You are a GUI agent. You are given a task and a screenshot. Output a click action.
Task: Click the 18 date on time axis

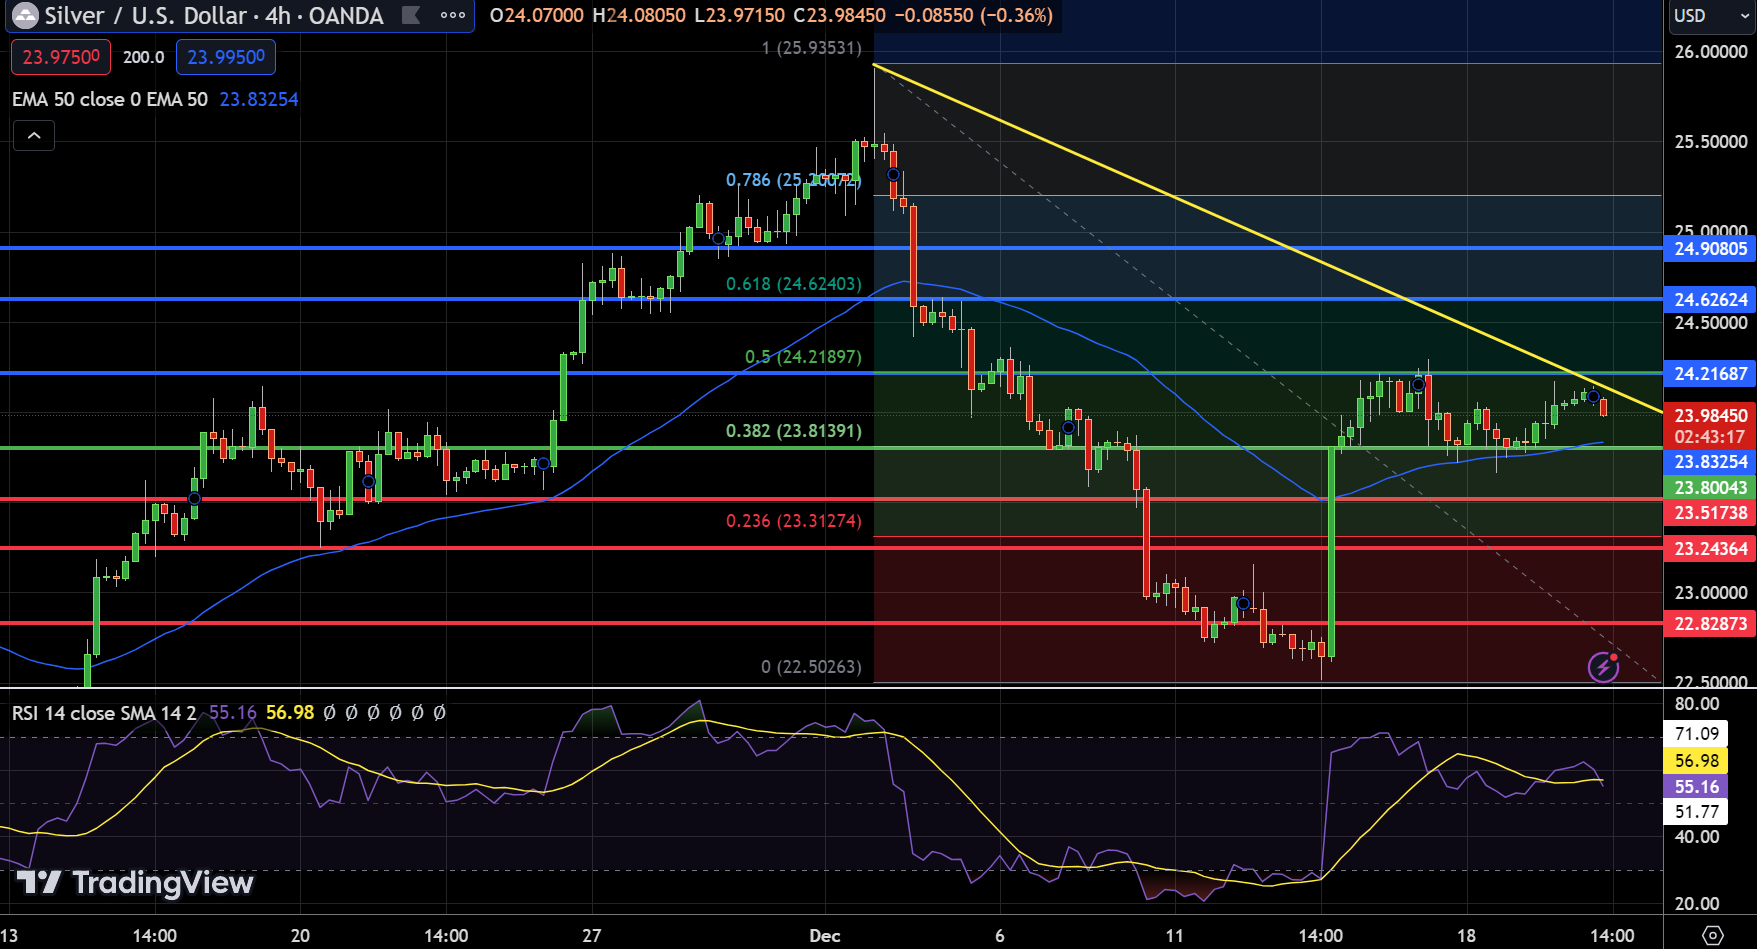pos(1466,936)
